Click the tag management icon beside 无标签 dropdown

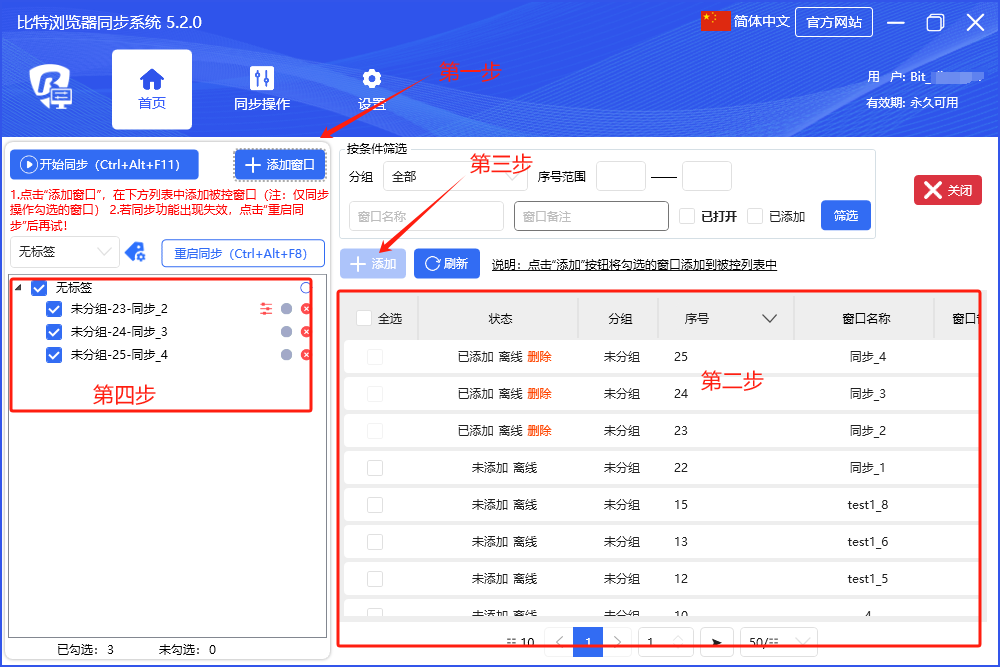tap(135, 252)
